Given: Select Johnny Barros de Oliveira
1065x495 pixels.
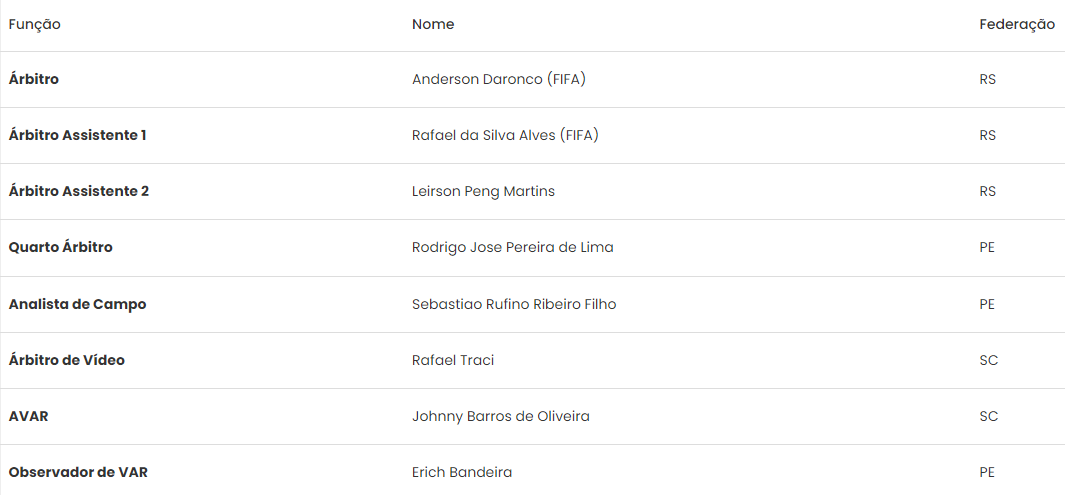Looking at the screenshot, I should pyautogui.click(x=500, y=416).
